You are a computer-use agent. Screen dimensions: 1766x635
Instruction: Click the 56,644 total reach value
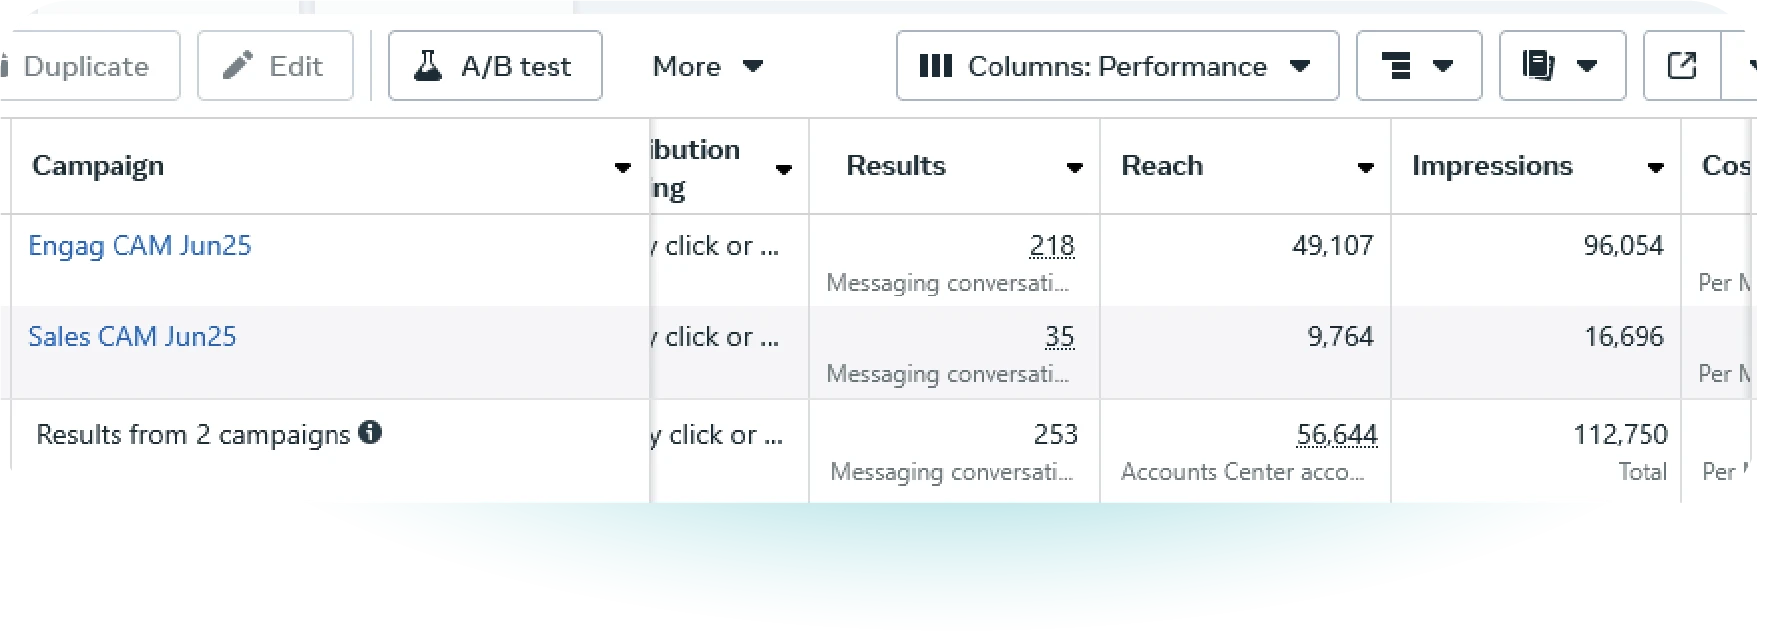(x=1337, y=435)
